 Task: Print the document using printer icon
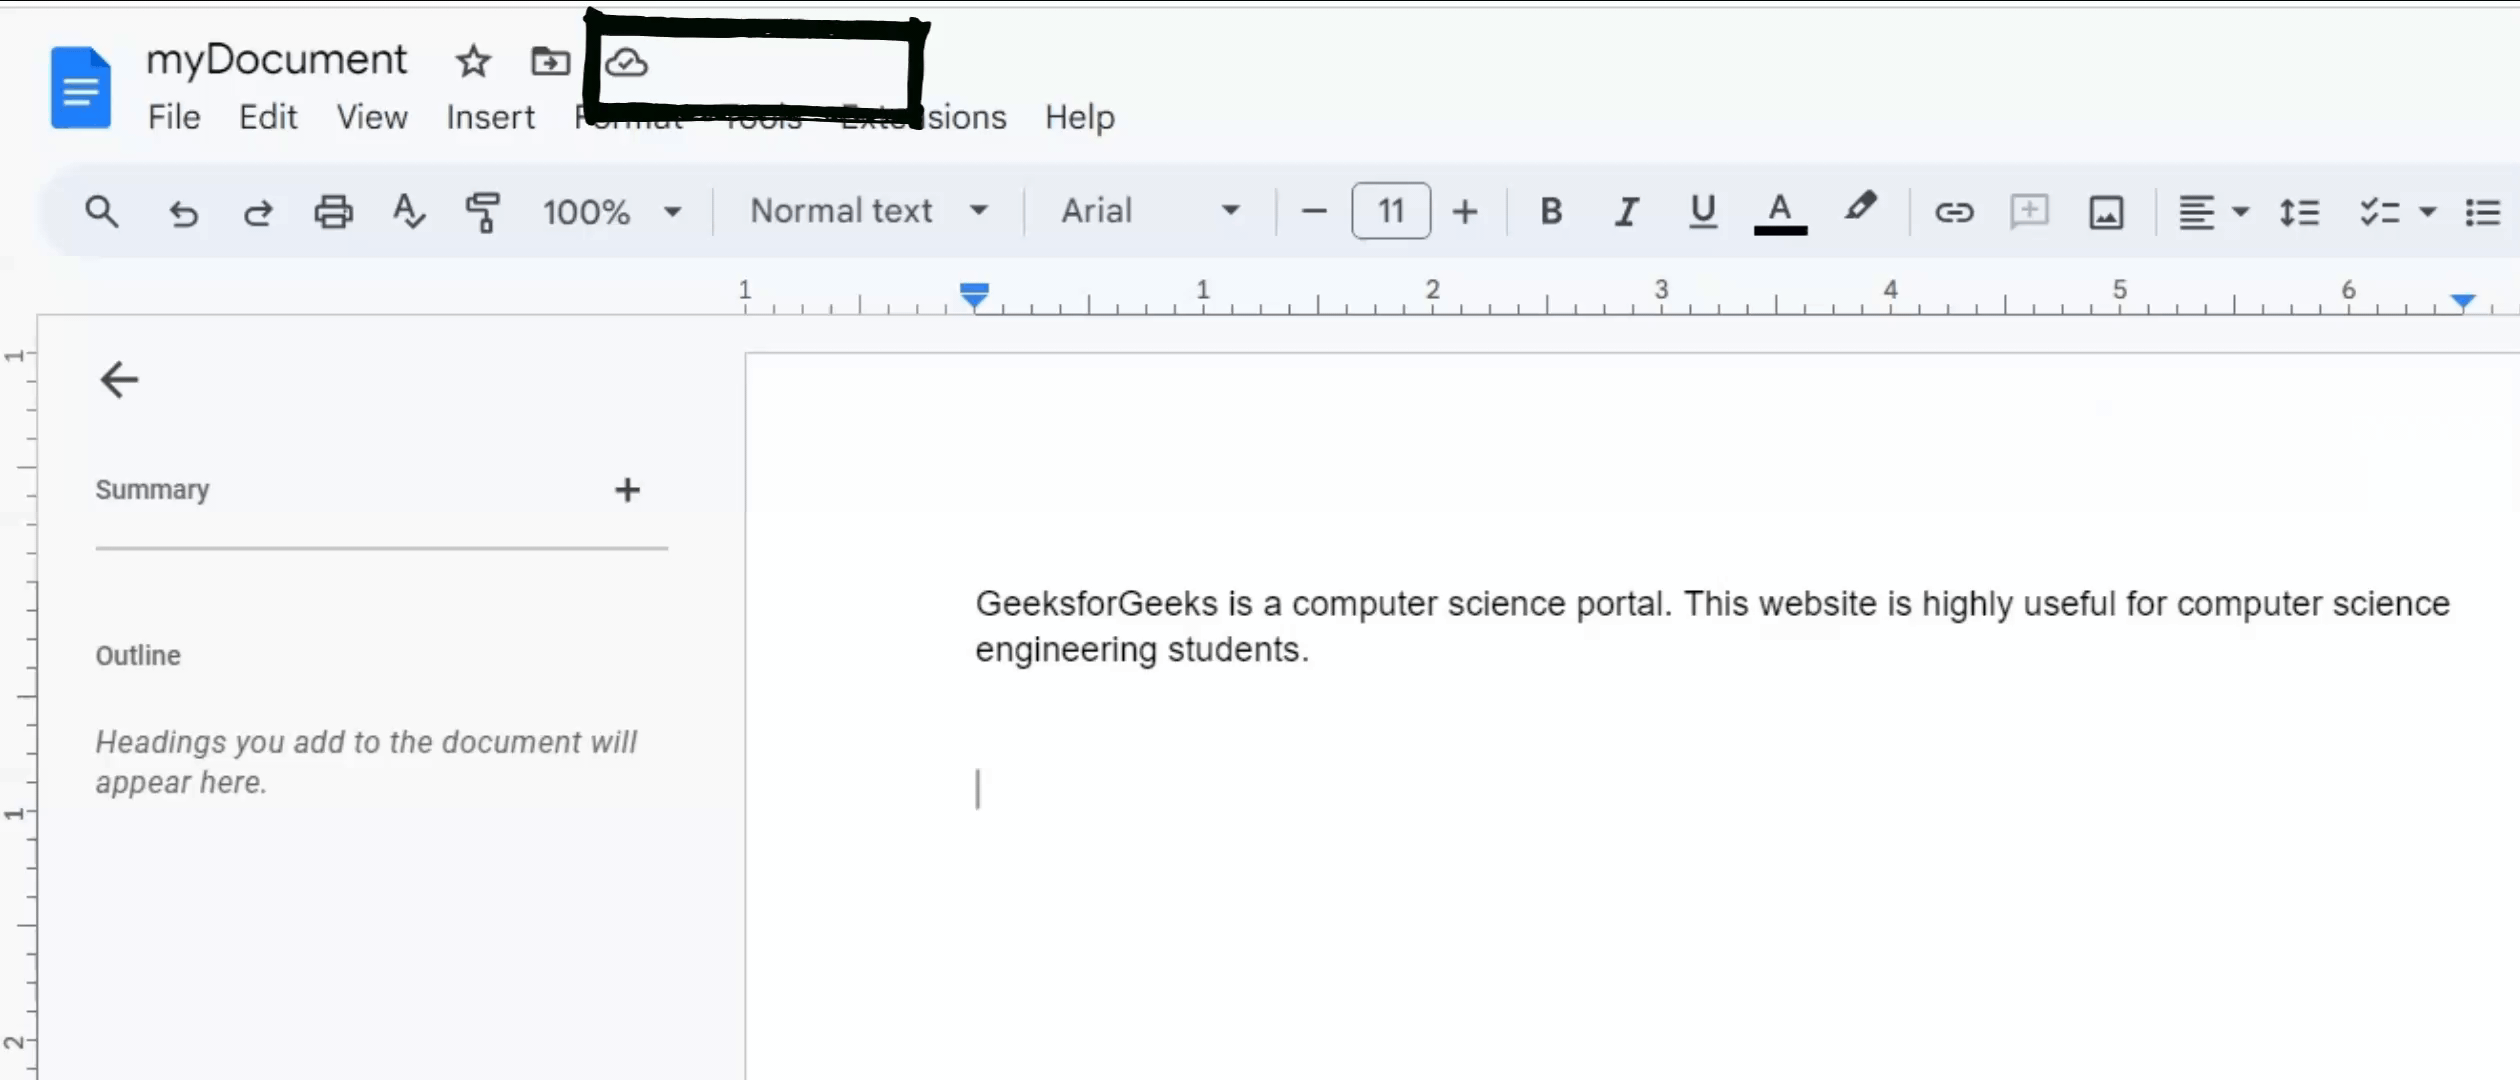coord(334,212)
